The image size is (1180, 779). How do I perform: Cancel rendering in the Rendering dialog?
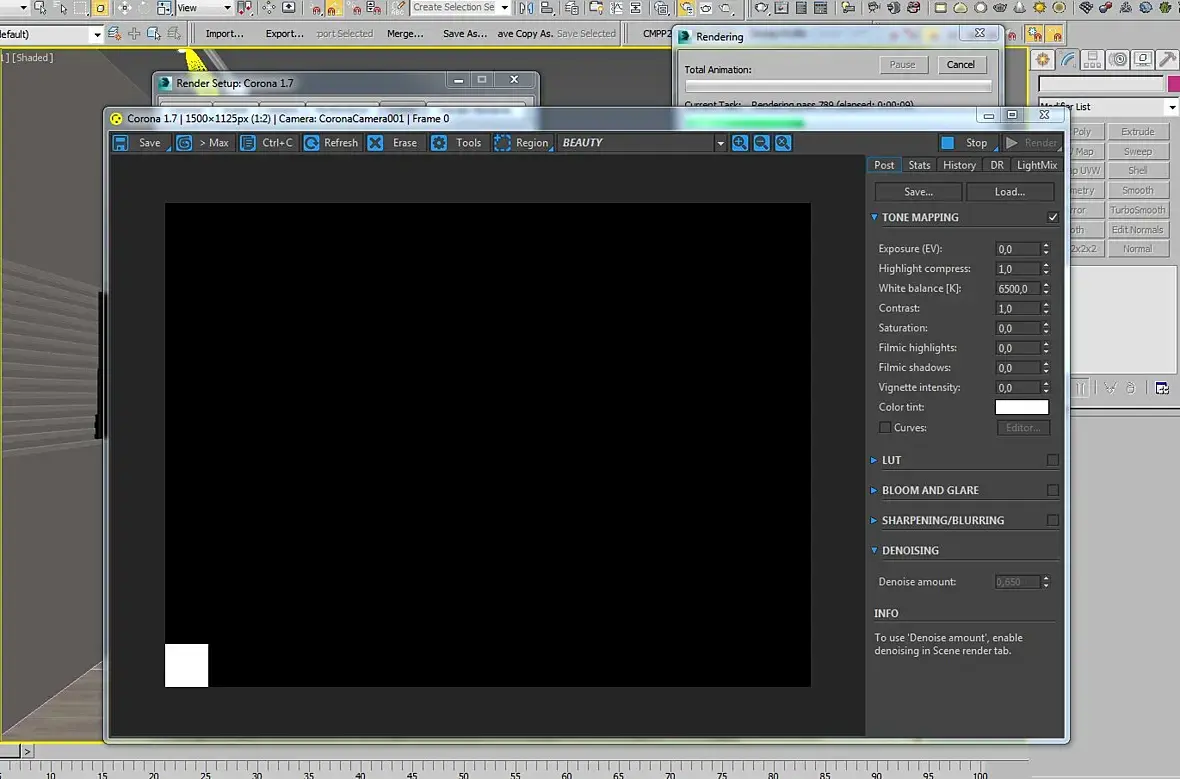click(960, 64)
